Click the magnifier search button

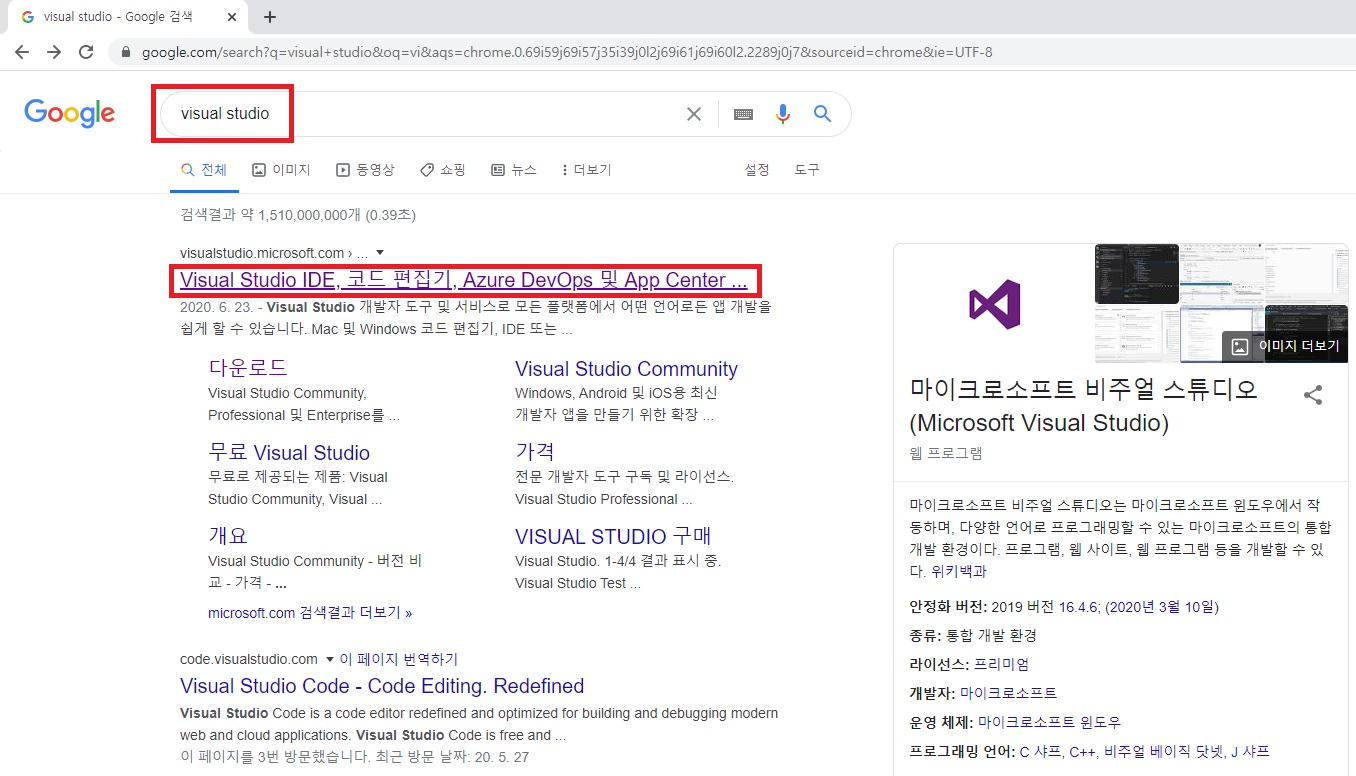(x=822, y=114)
